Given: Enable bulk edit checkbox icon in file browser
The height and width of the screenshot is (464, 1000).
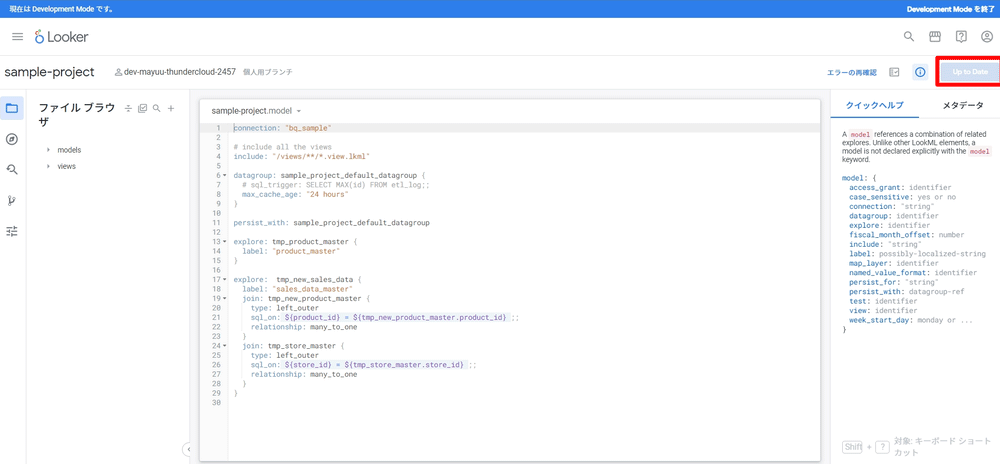Looking at the screenshot, I should pyautogui.click(x=142, y=108).
